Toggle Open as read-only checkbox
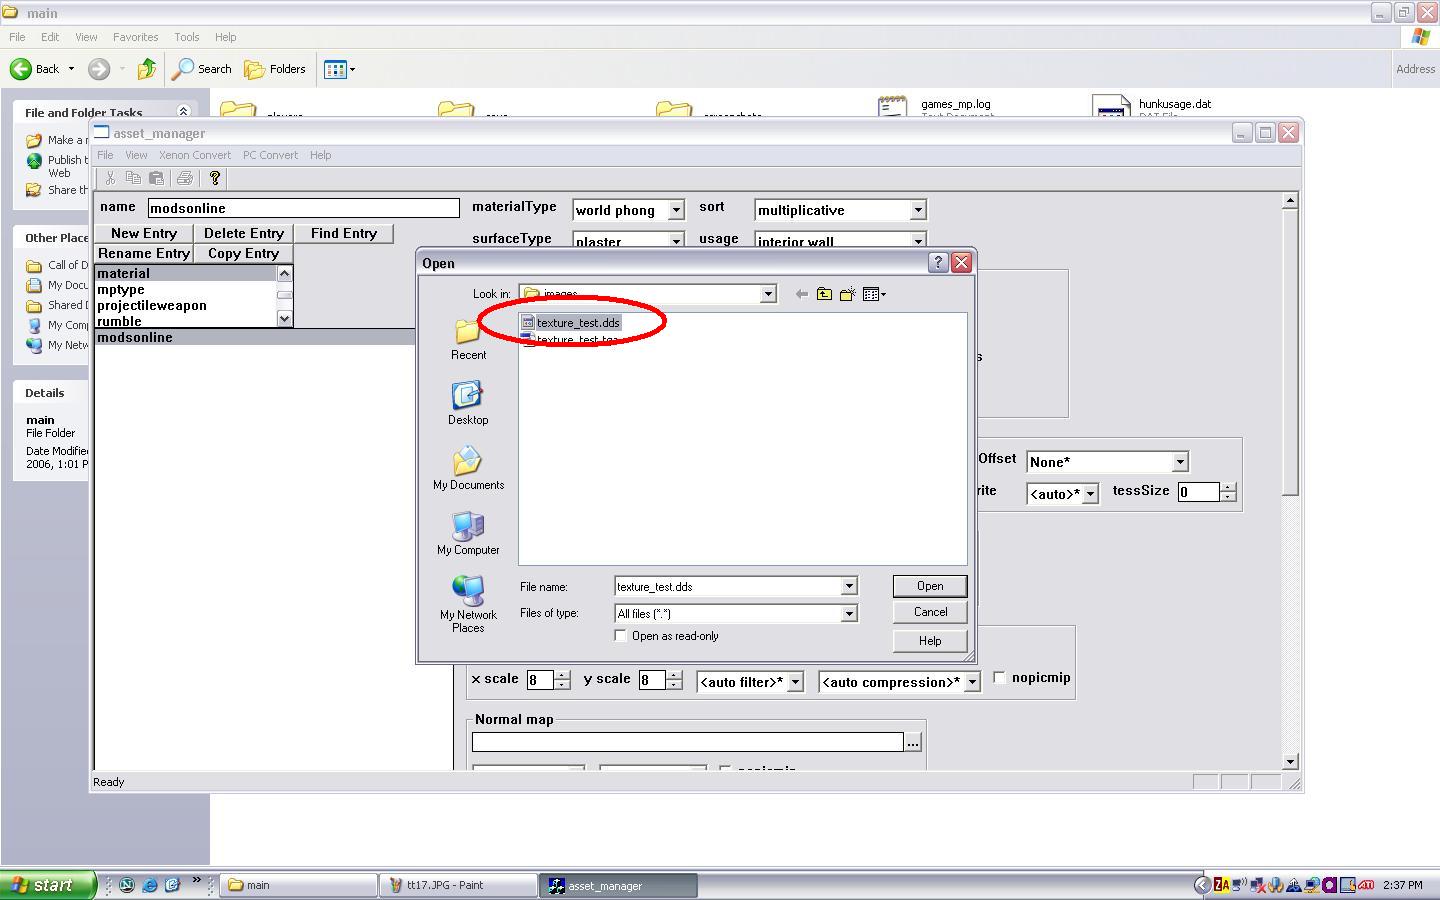 click(x=621, y=636)
